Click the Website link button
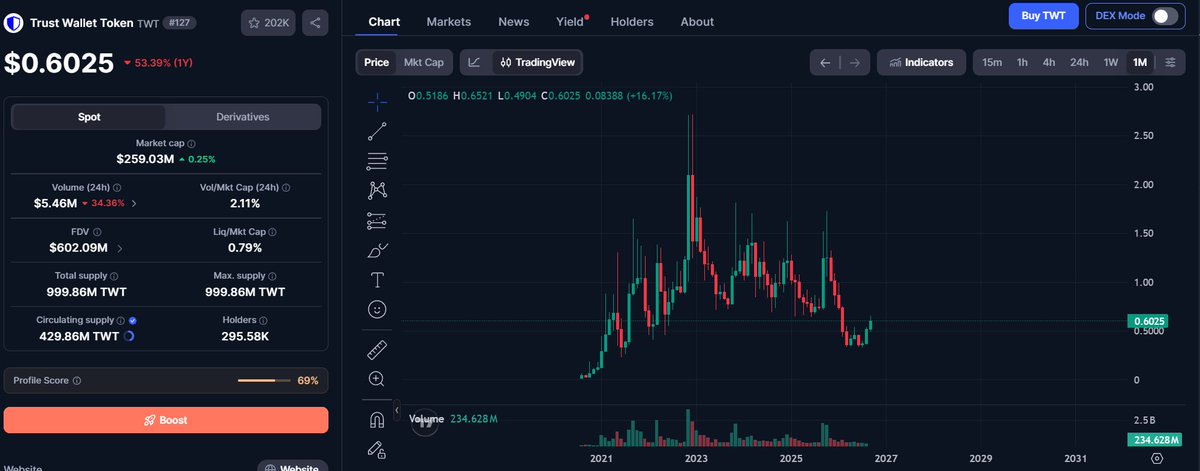This screenshot has width=1200, height=471. 293,466
